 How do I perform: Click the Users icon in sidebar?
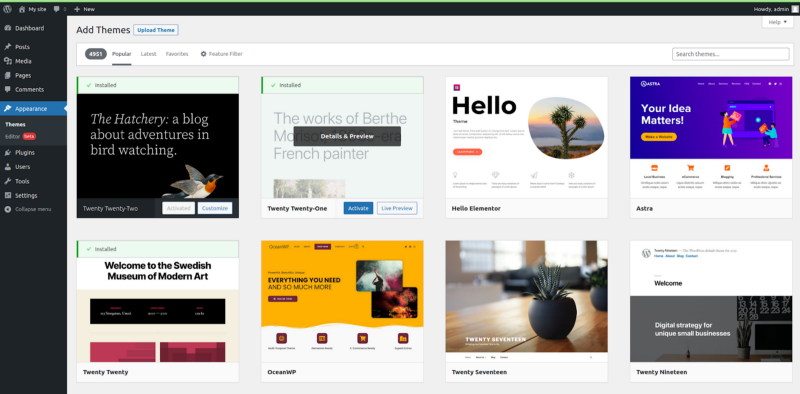click(8, 166)
